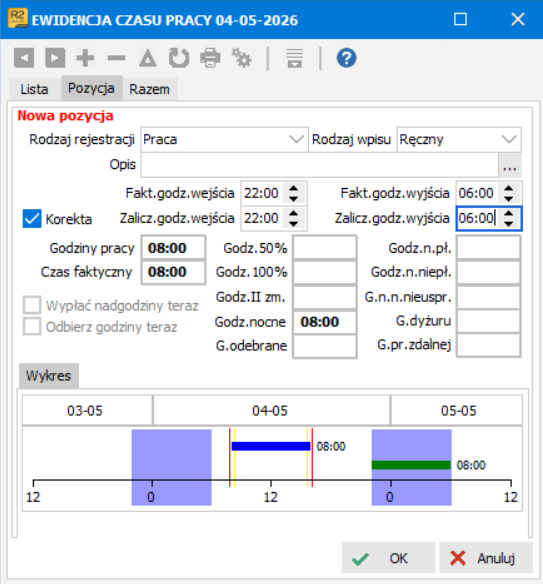The height and width of the screenshot is (584, 543).
Task: Click the green bar in the chart
Action: coord(411,465)
